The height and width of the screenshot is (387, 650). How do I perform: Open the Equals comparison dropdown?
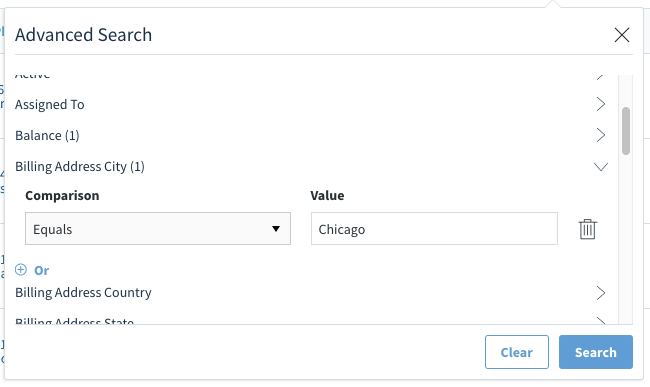coord(158,229)
